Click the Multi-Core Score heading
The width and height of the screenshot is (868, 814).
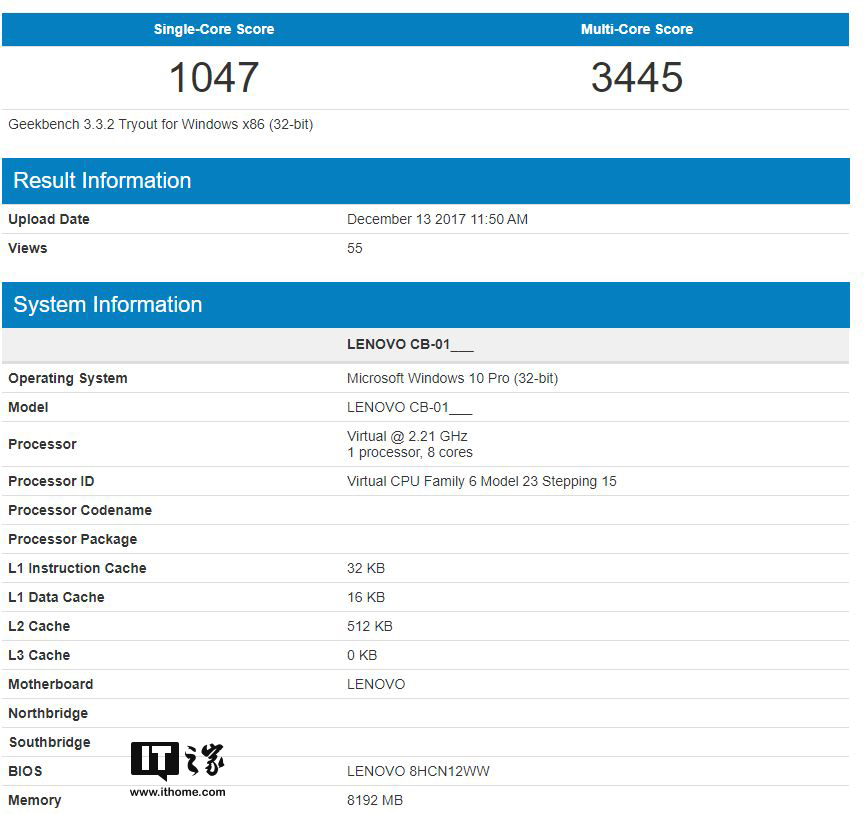click(637, 29)
